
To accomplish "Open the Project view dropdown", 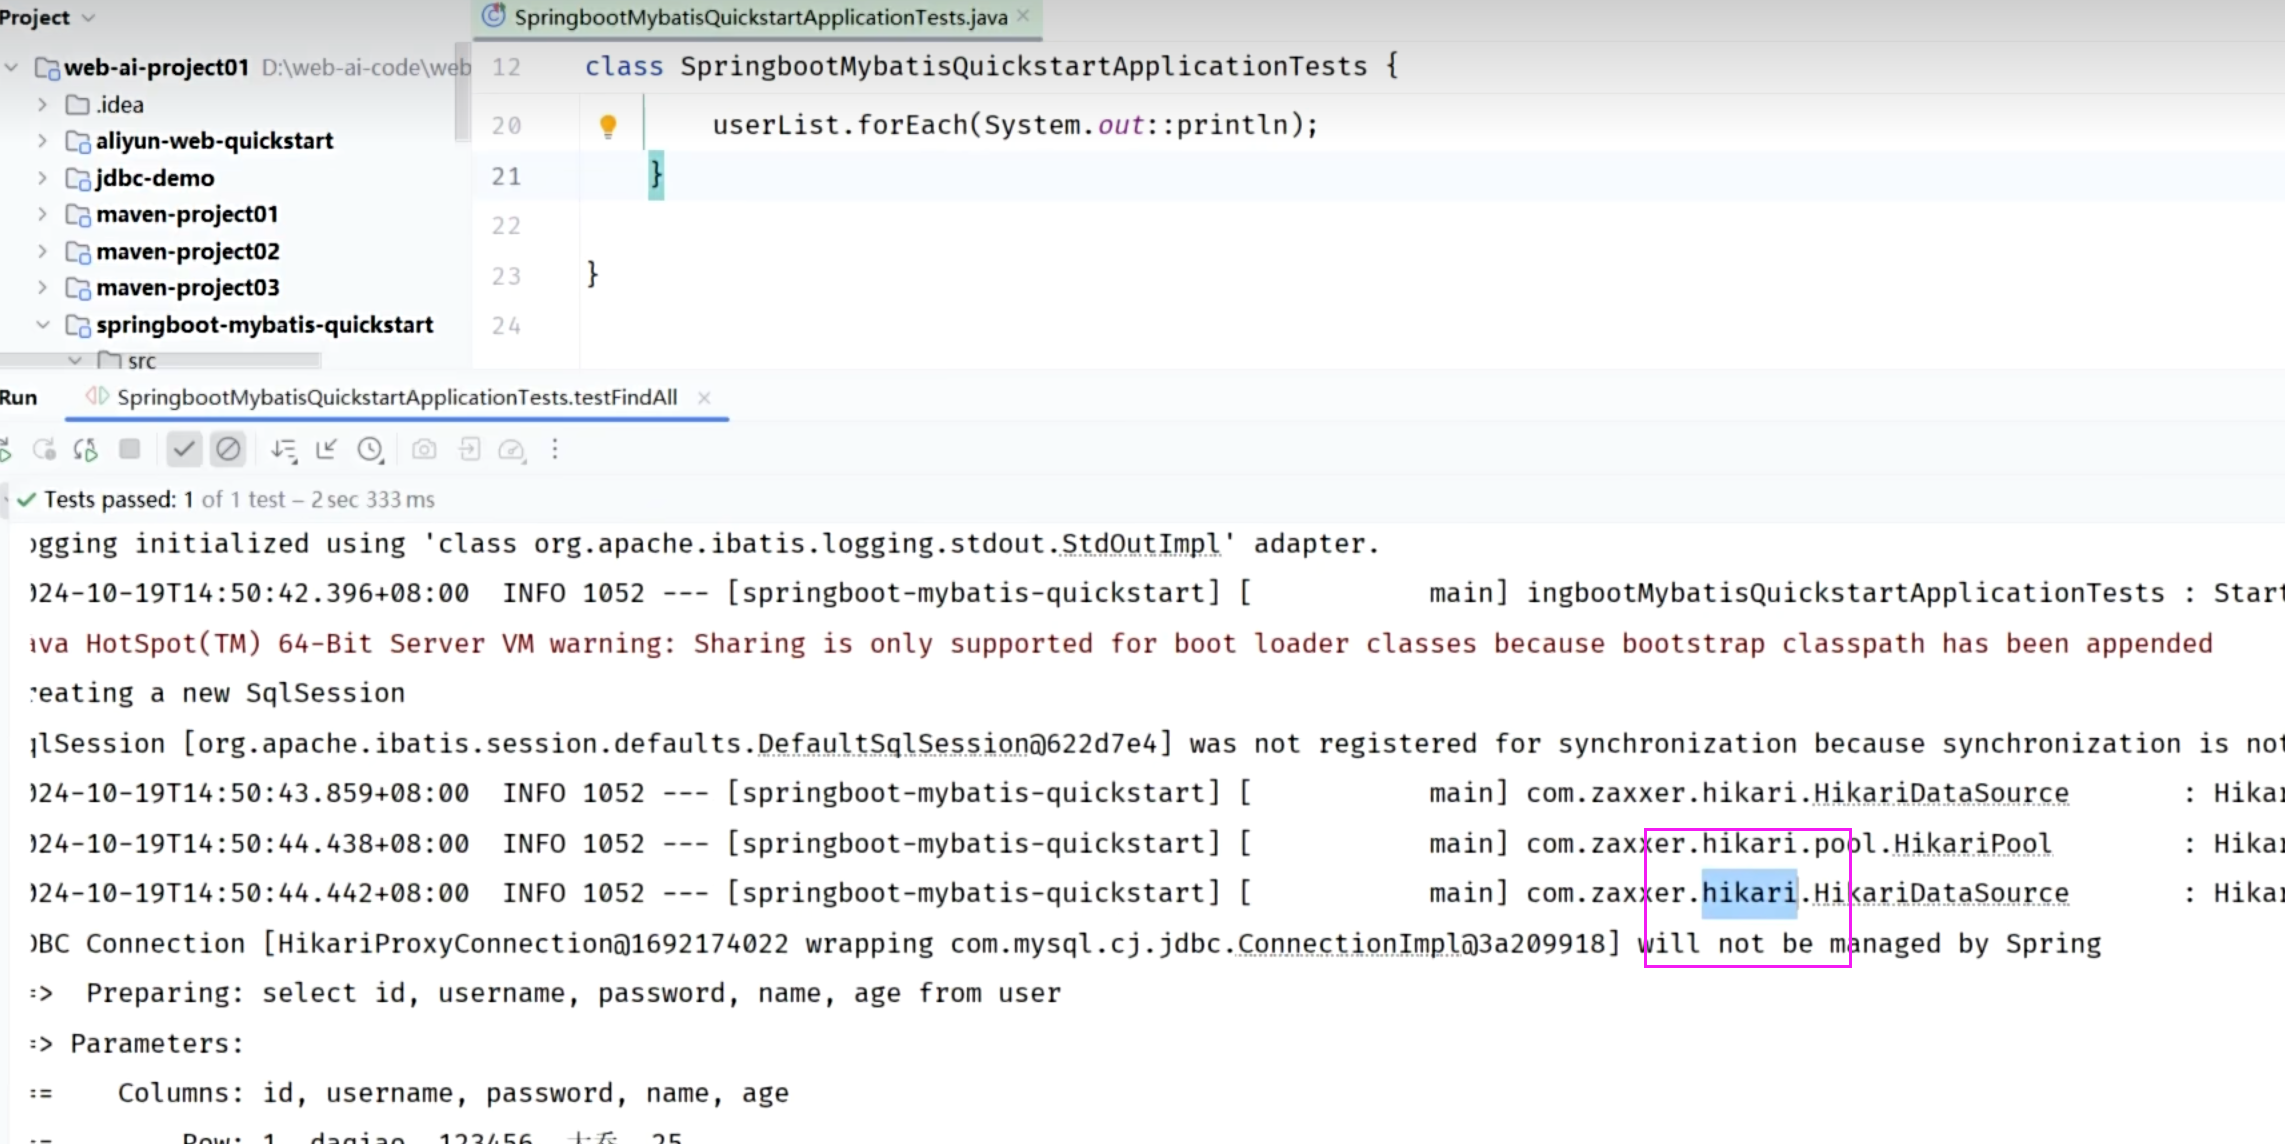I will pos(88,17).
